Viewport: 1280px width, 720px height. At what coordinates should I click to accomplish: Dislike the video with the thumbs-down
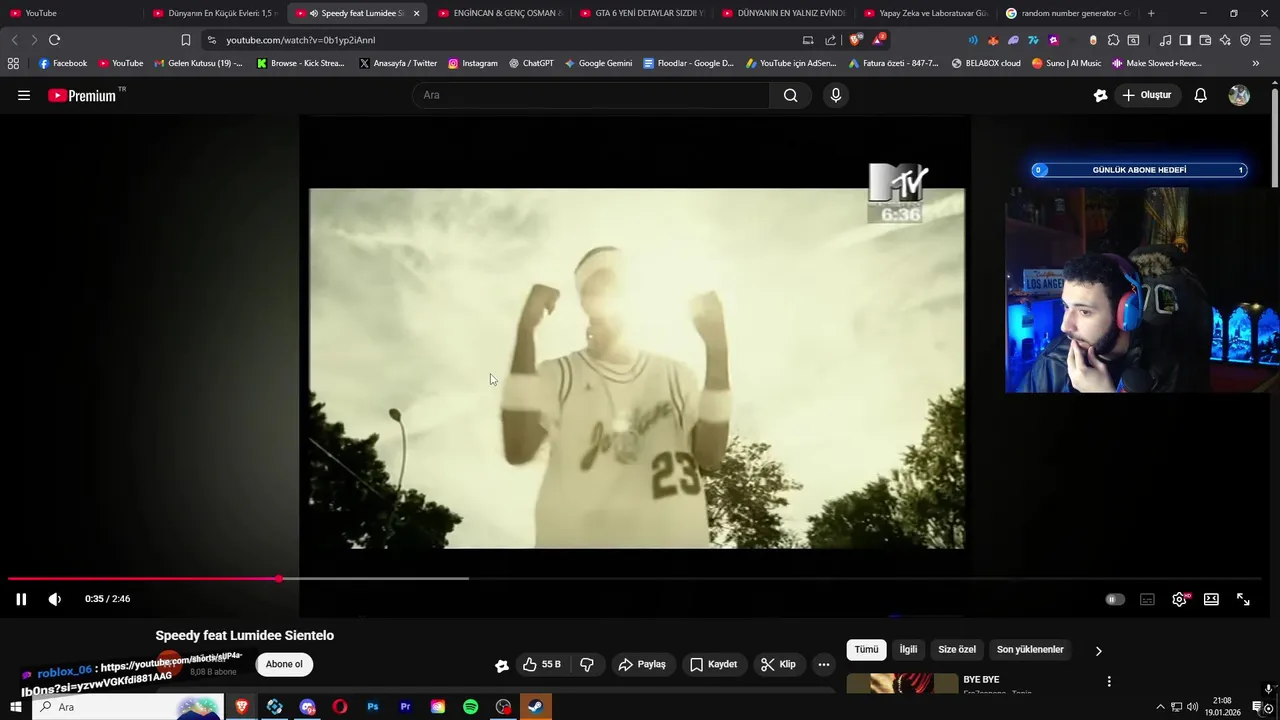tap(587, 664)
